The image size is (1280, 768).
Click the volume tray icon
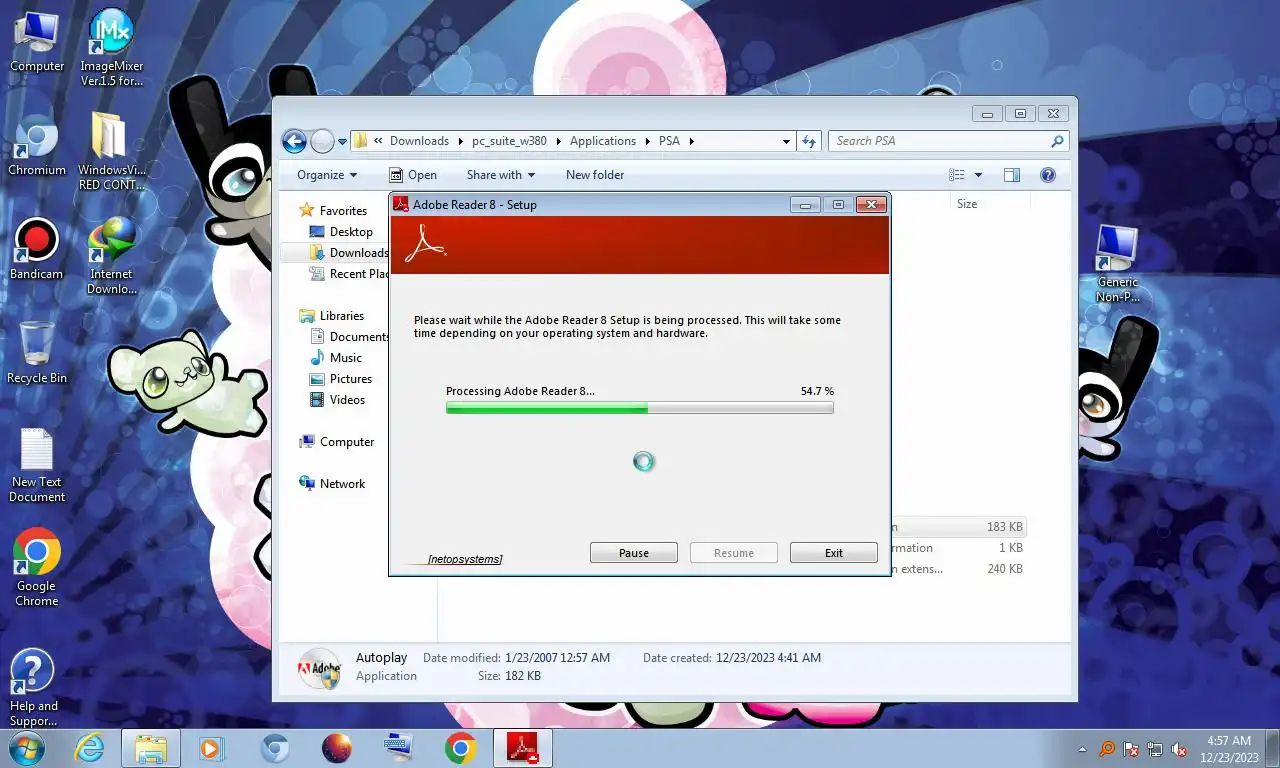[x=1180, y=749]
